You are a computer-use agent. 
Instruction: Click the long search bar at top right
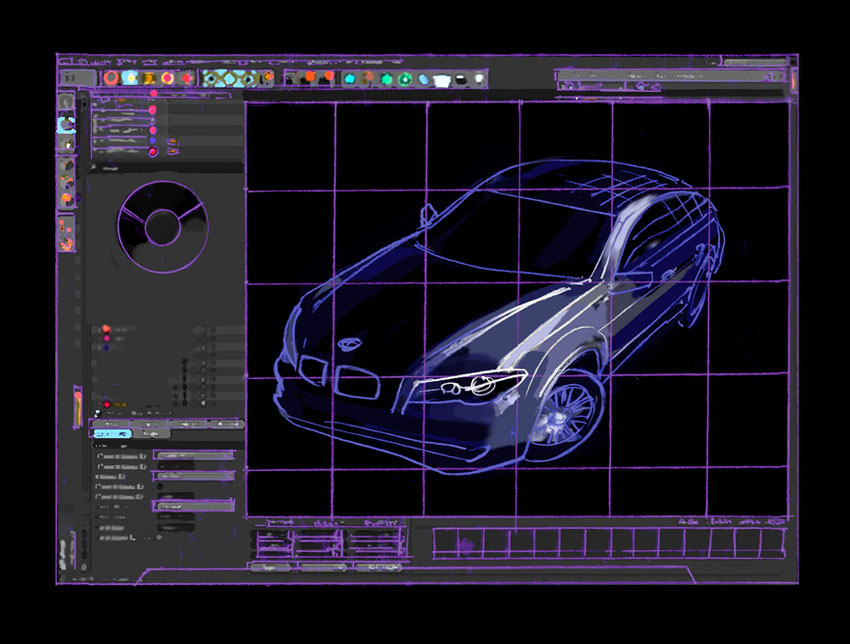tap(671, 76)
